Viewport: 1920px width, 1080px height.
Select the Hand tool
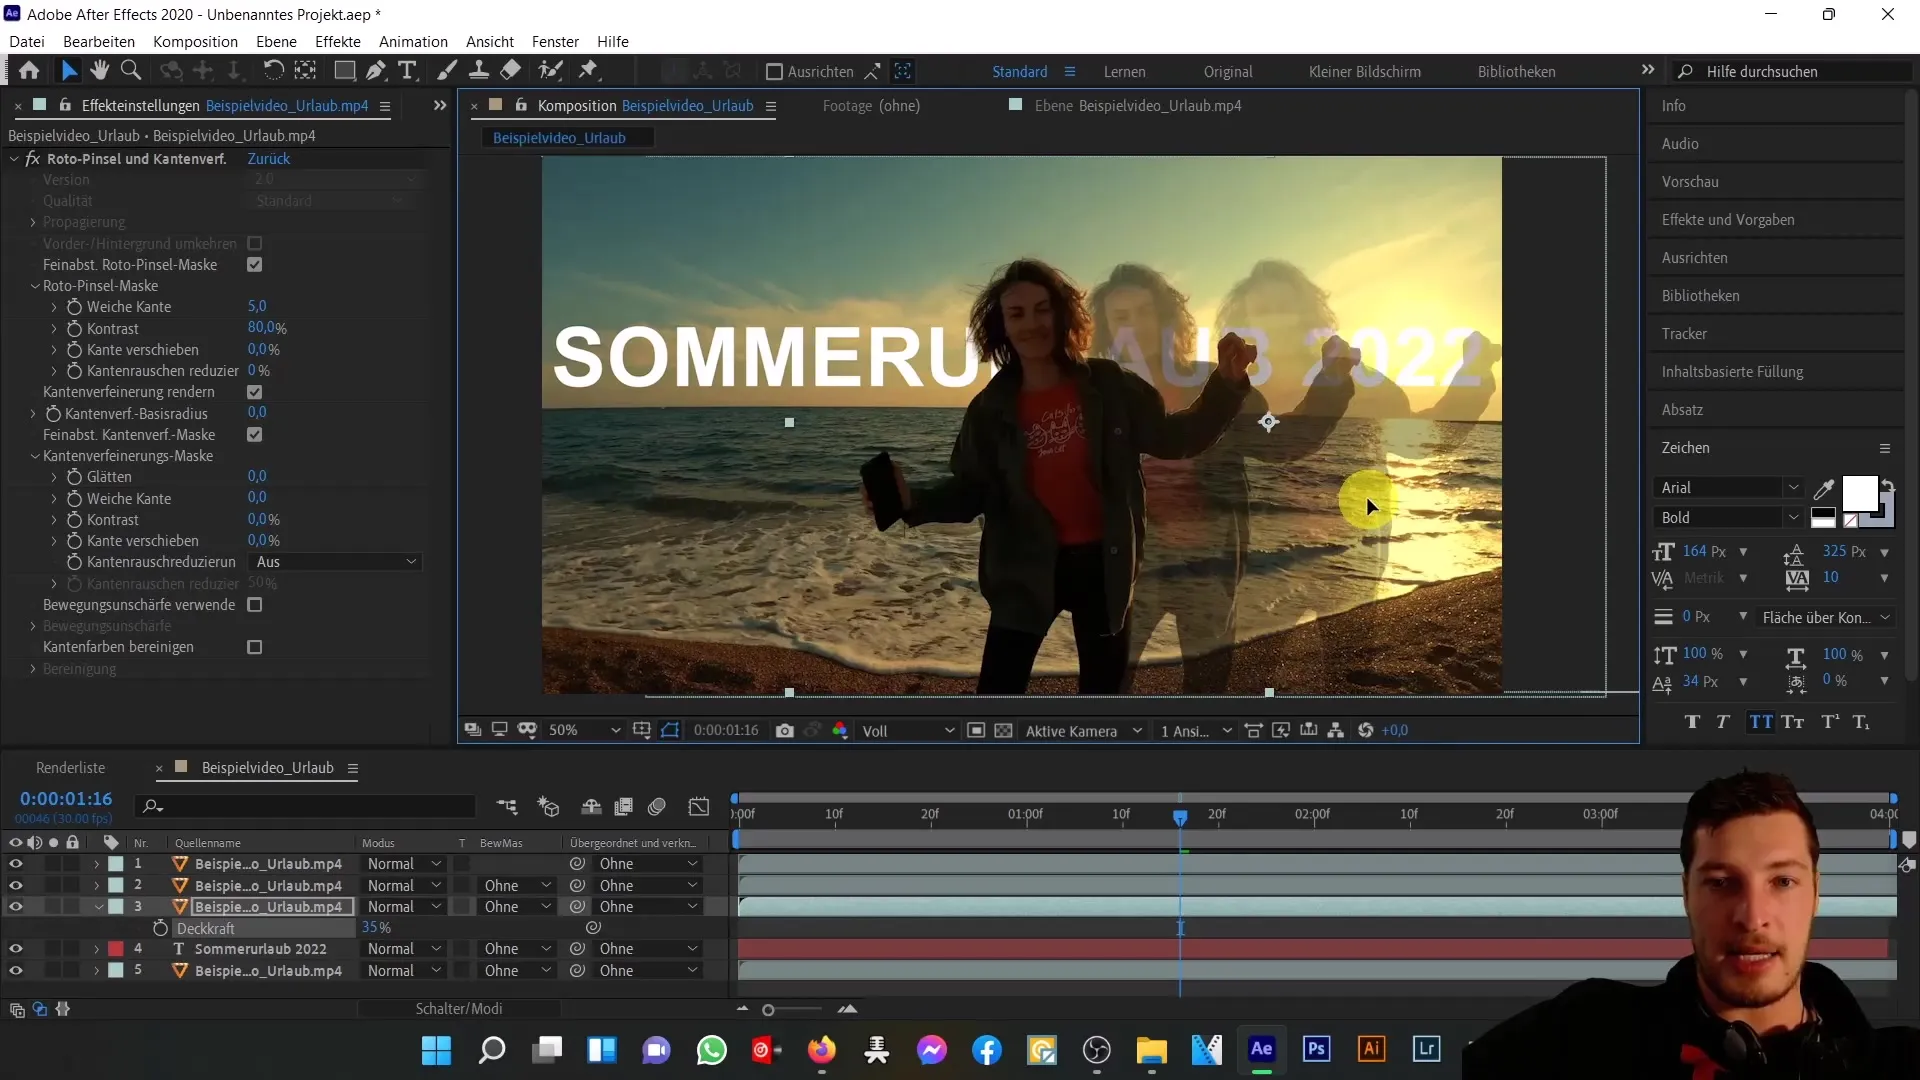coord(99,71)
